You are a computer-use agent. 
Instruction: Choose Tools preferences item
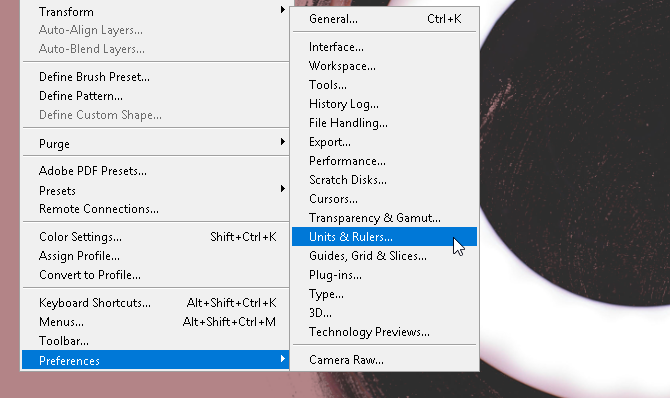pyautogui.click(x=384, y=85)
